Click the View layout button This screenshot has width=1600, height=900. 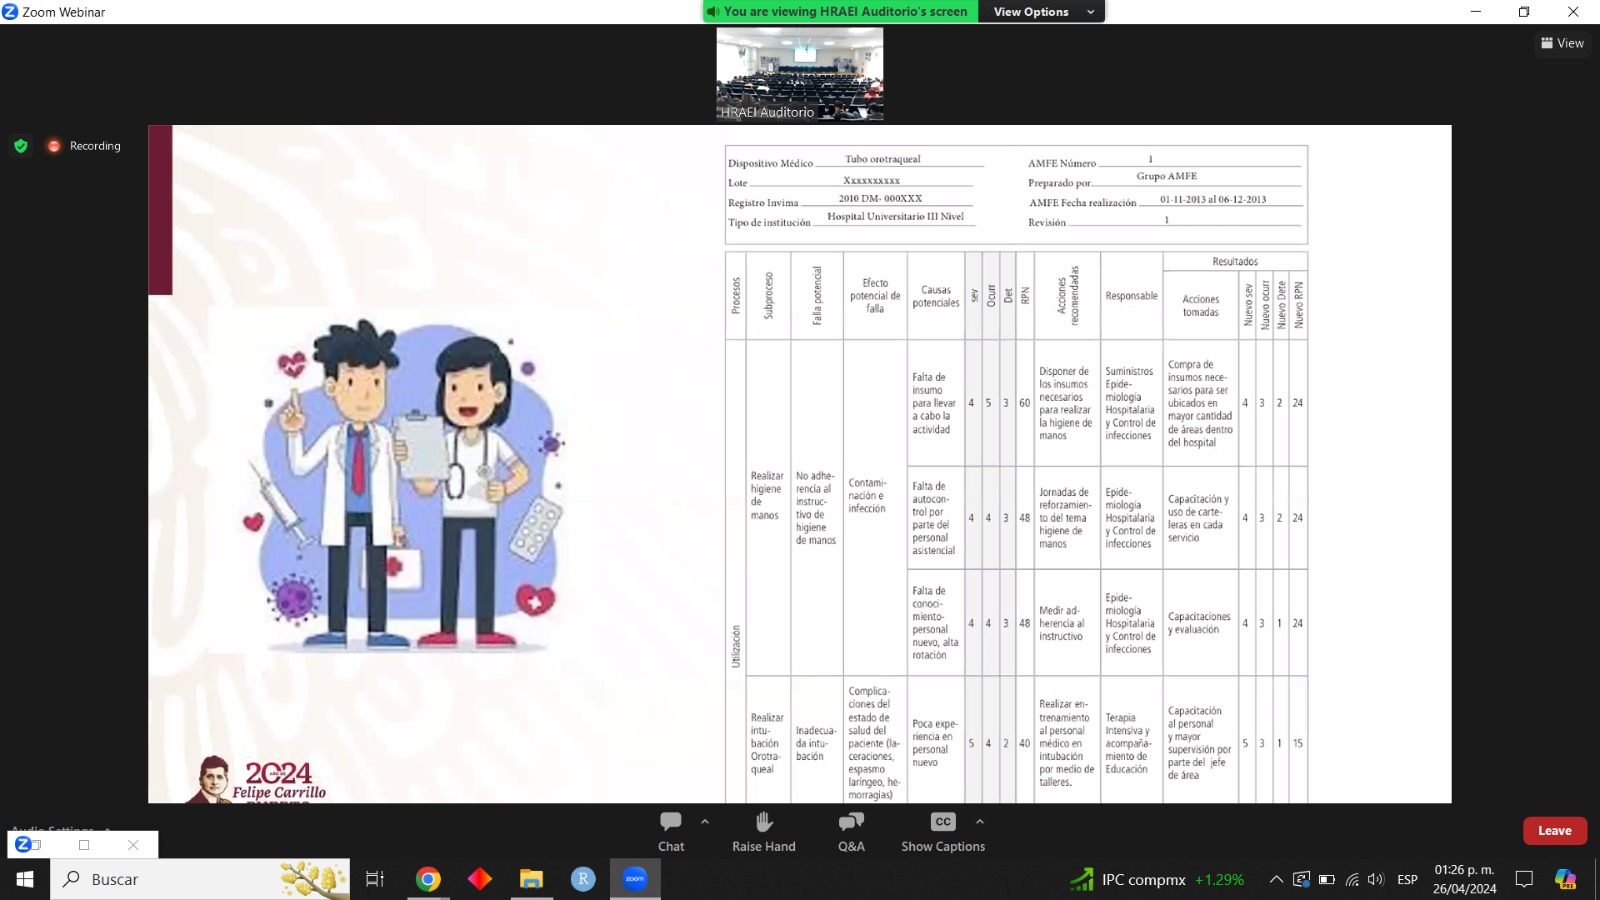[x=1562, y=43]
